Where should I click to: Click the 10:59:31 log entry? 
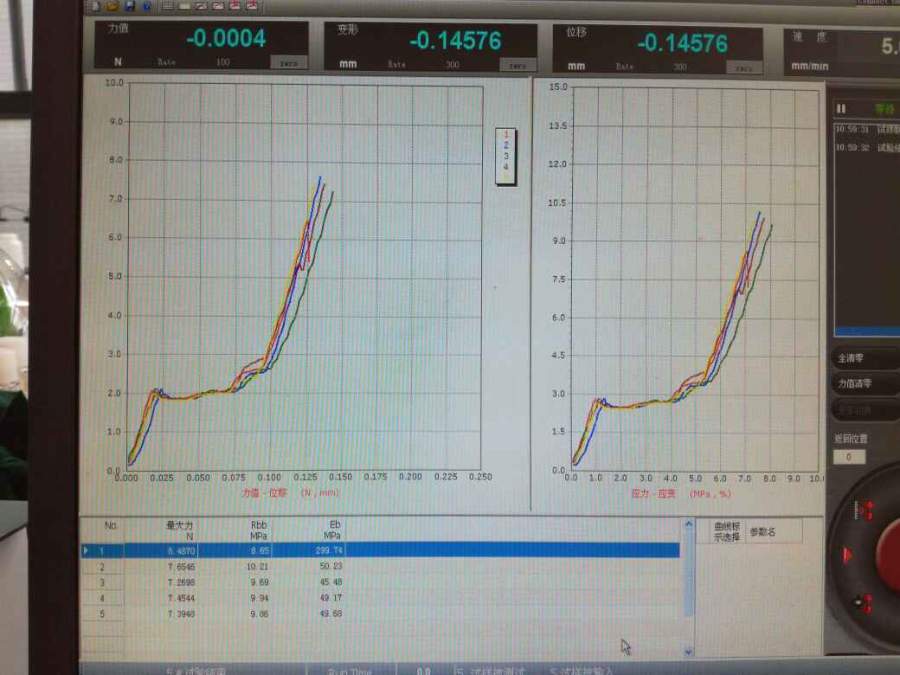pos(866,130)
